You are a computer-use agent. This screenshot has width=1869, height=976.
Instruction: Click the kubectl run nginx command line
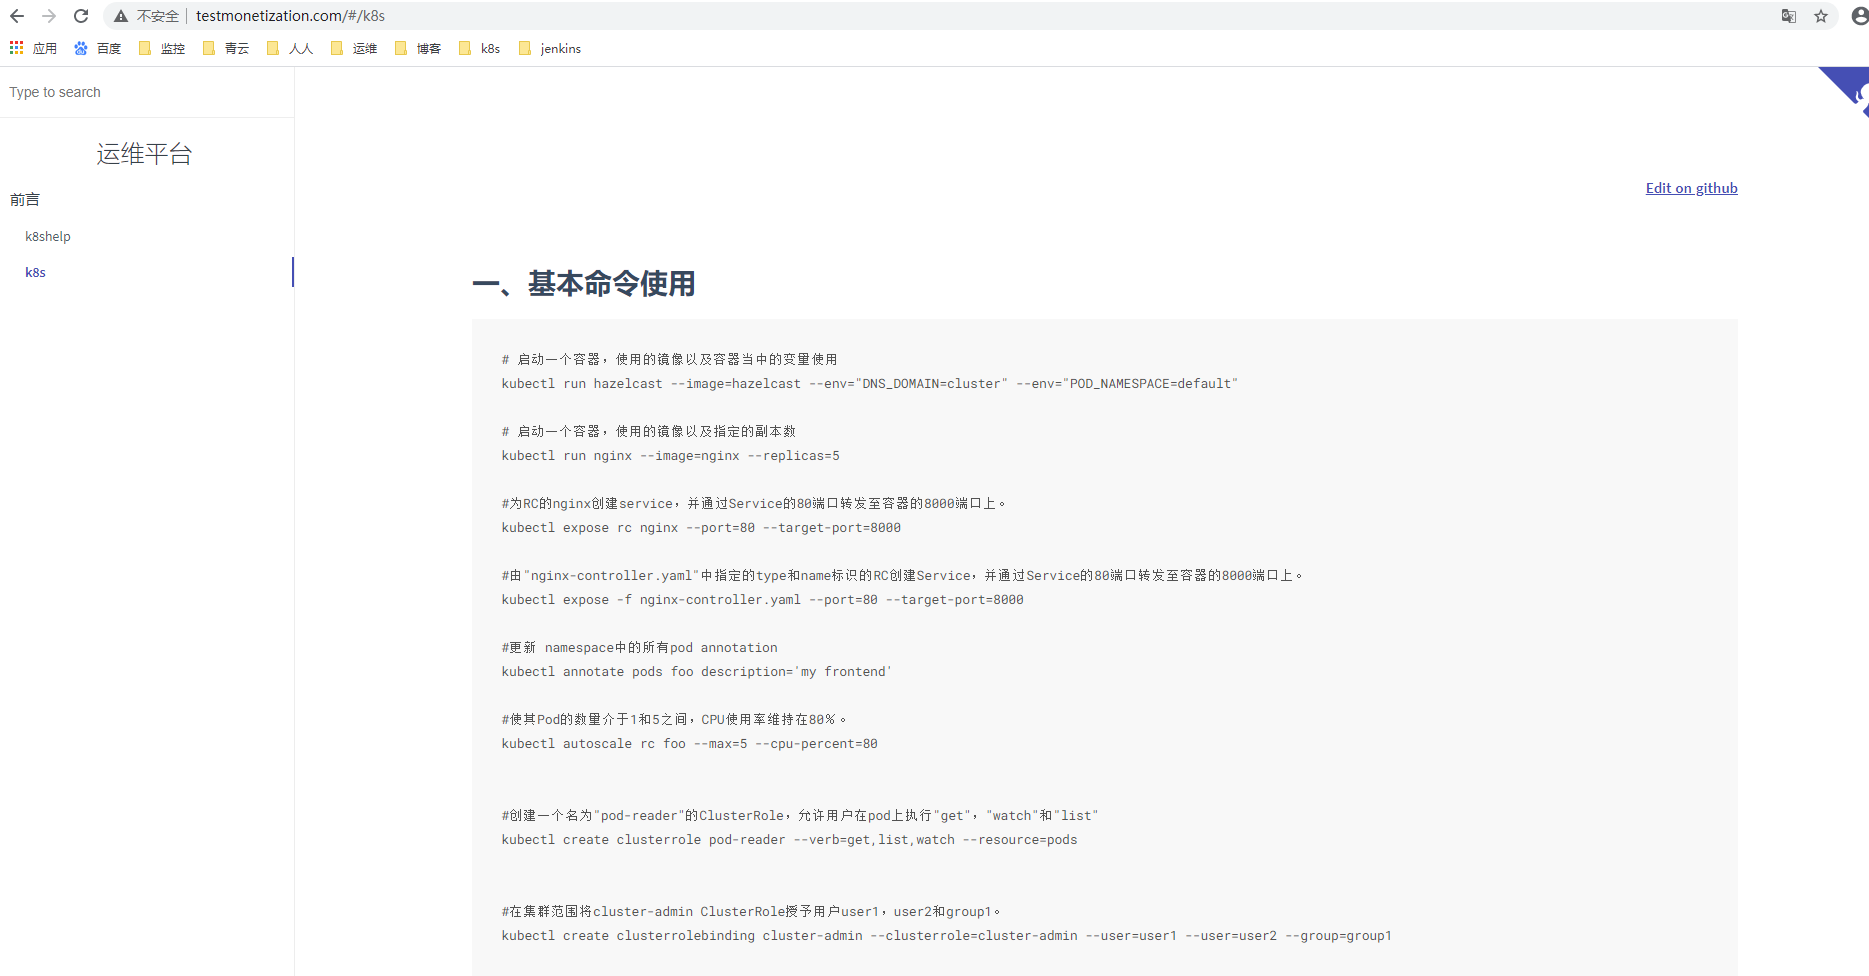pos(670,456)
